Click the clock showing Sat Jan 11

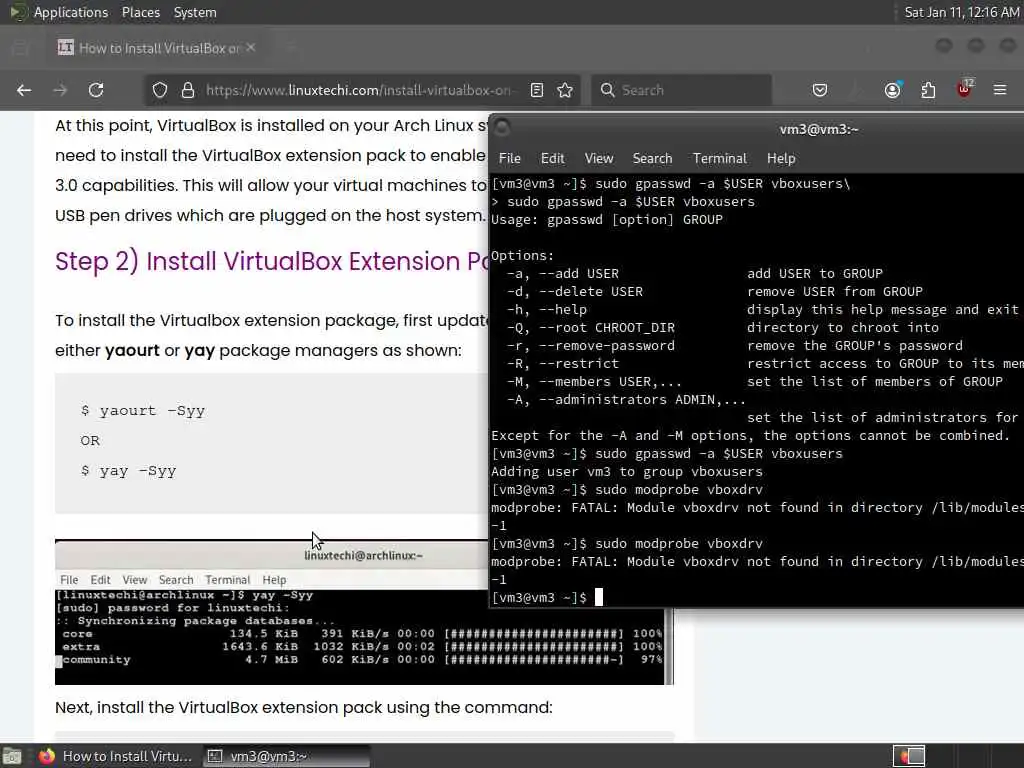[x=961, y=12]
